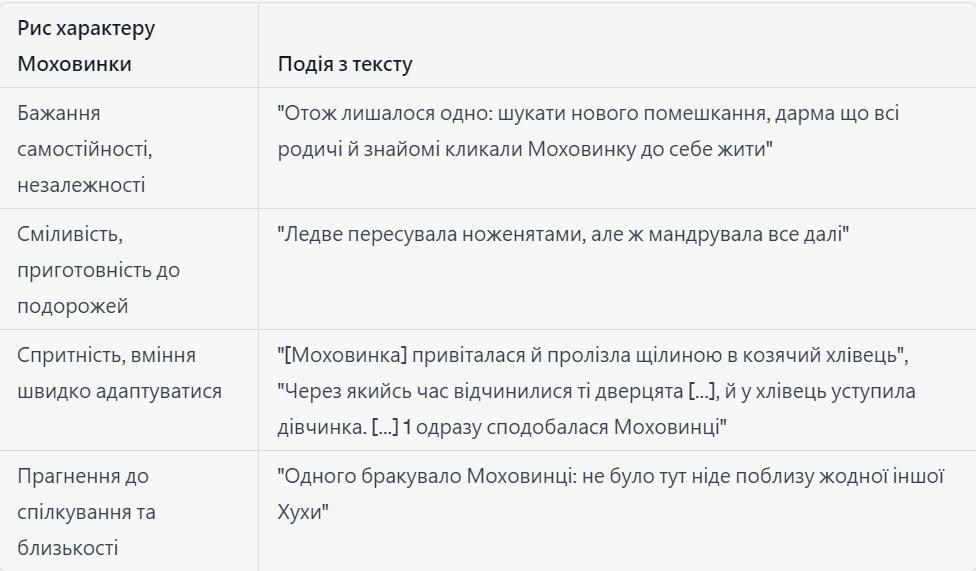The height and width of the screenshot is (571, 976).
Task: Select the 'Прагнення до спілкування та близькості' cell
Action: [87, 511]
